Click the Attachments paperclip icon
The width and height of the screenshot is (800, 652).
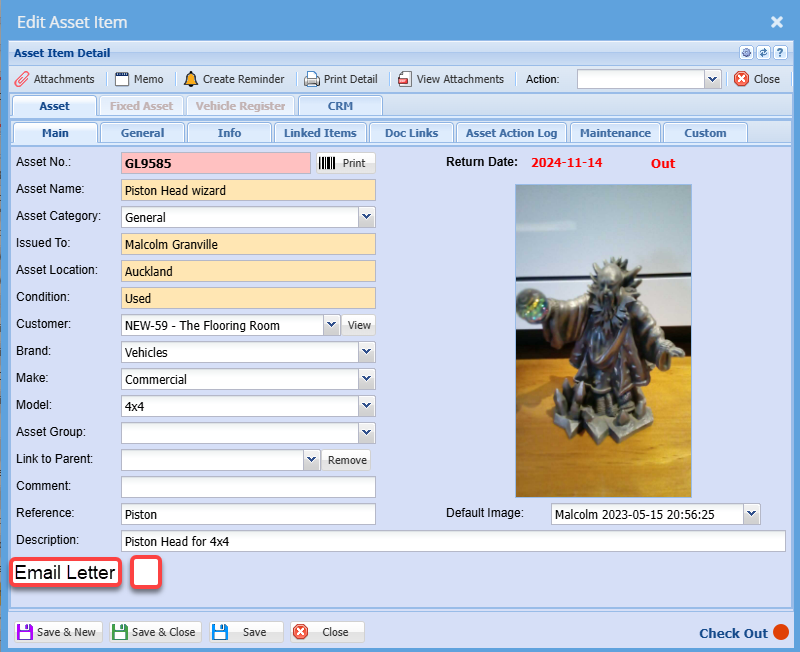point(22,79)
